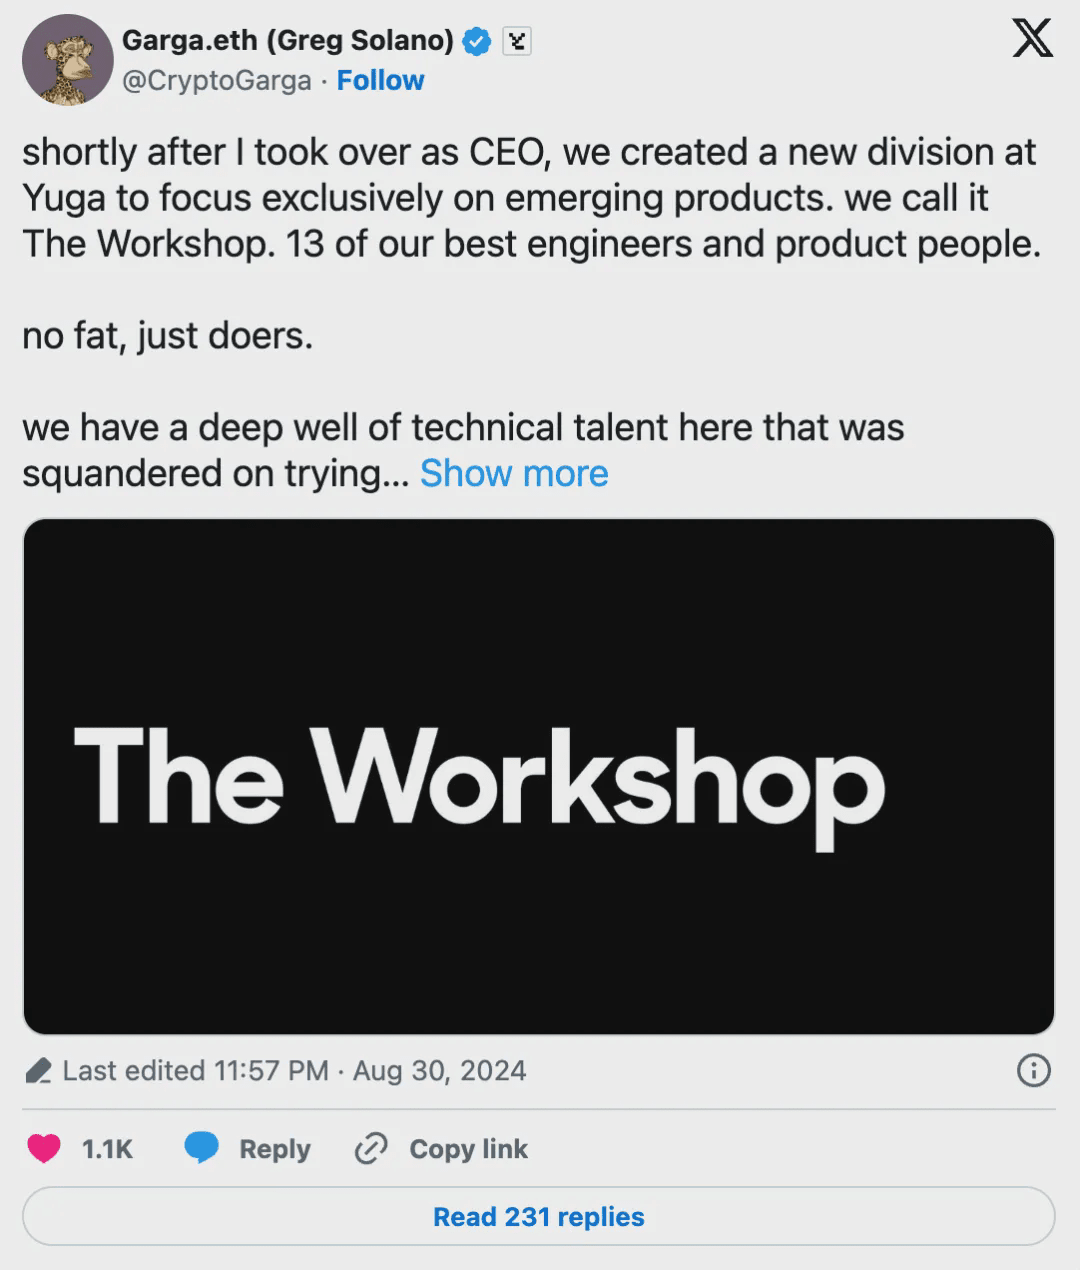Click the 1.1K likes count

pyautogui.click(x=107, y=1149)
